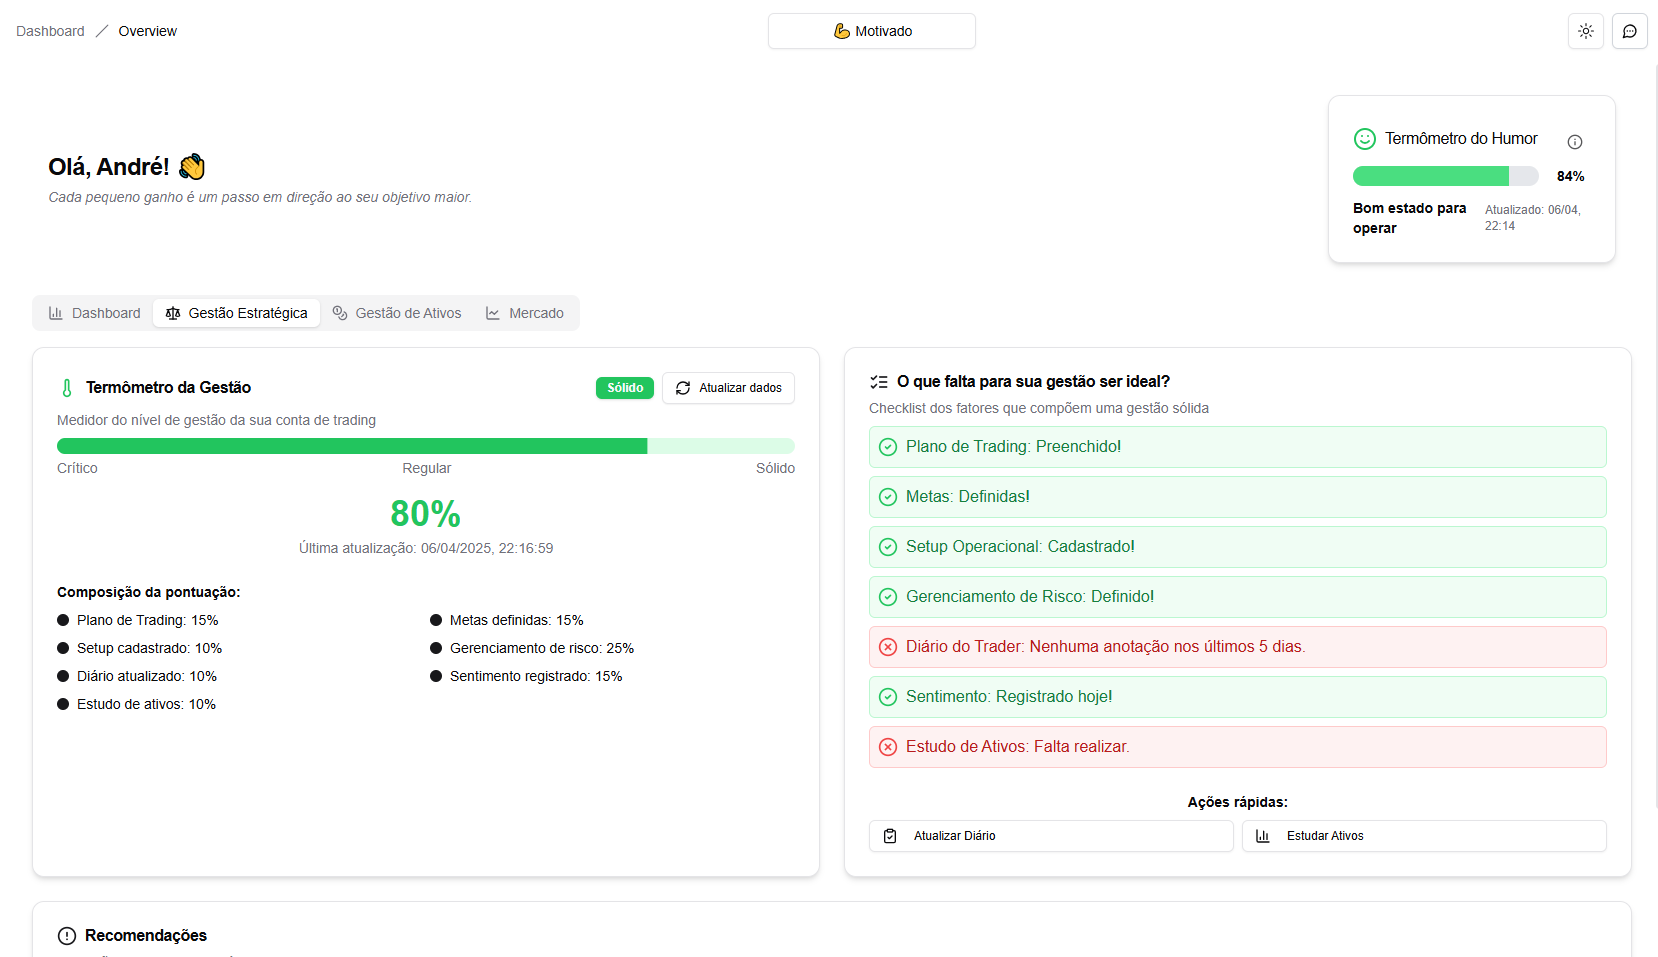Click the check icon on Metas: Definidas row

888,497
